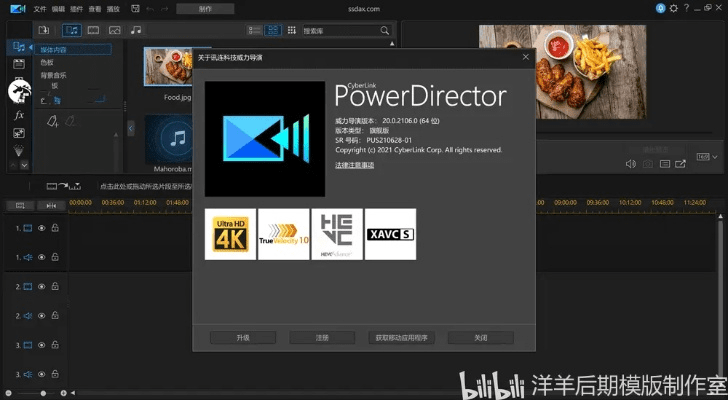The image size is (728, 400).
Task: Lock audio track 3
Action: pos(55,374)
